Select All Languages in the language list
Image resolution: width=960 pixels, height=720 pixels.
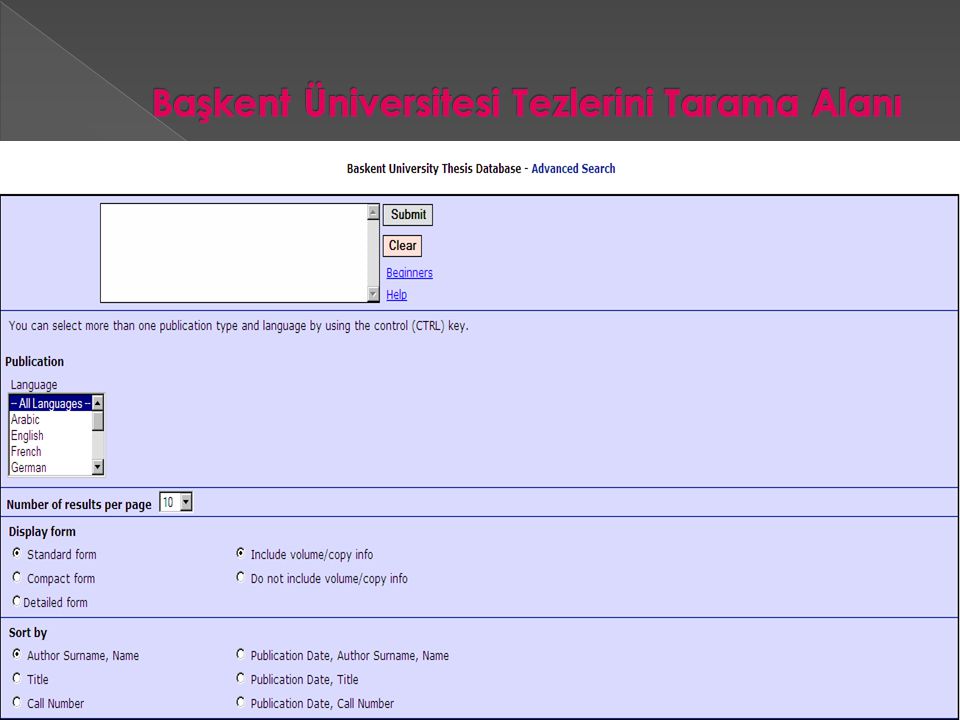pyautogui.click(x=50, y=403)
